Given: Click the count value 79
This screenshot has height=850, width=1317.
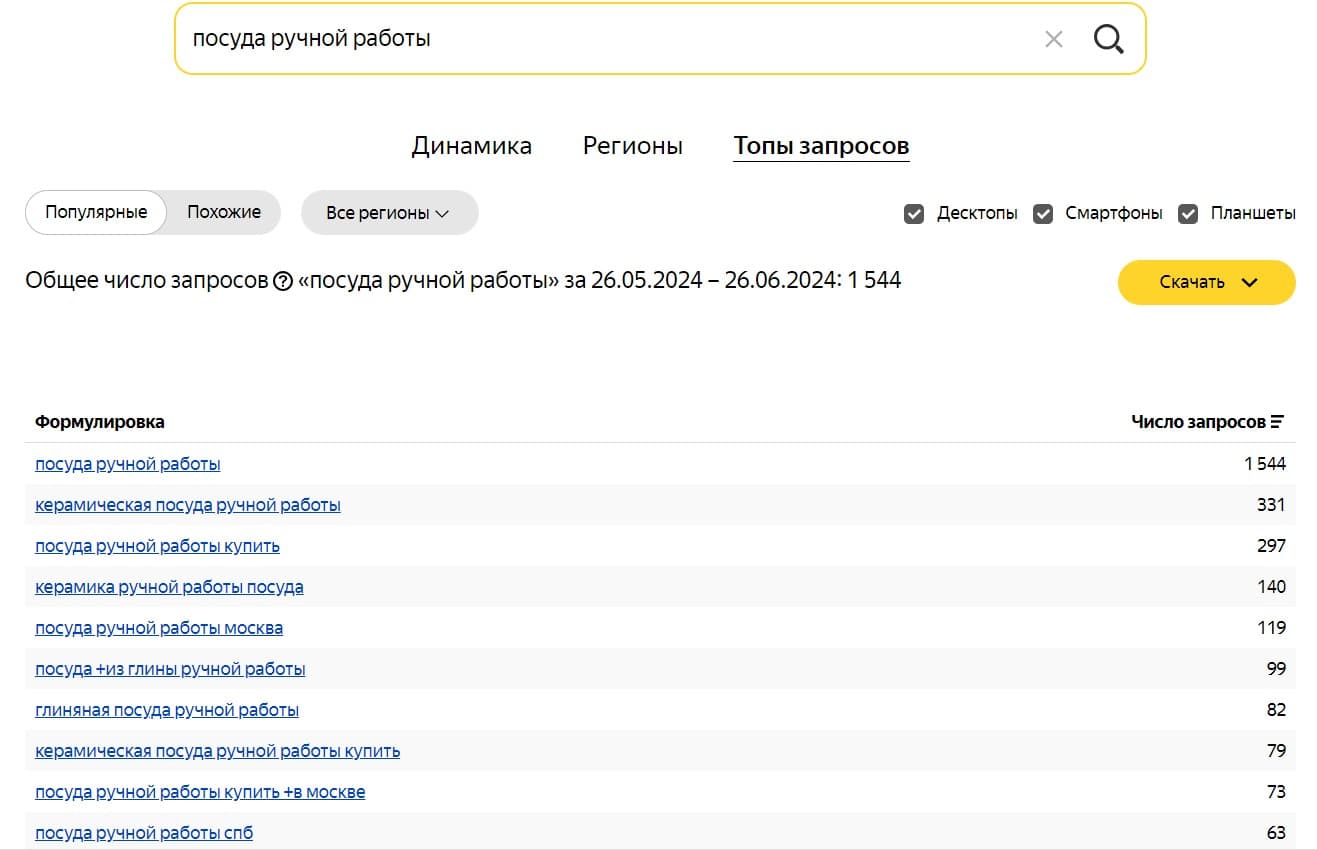Looking at the screenshot, I should point(1276,751).
